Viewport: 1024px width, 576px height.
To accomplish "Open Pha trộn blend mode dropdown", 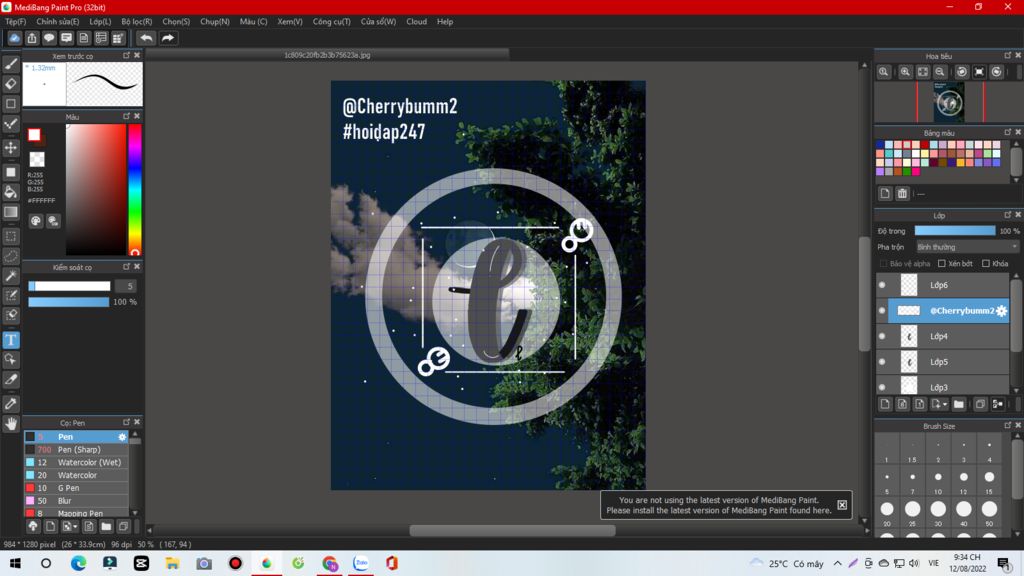I will (x=967, y=247).
